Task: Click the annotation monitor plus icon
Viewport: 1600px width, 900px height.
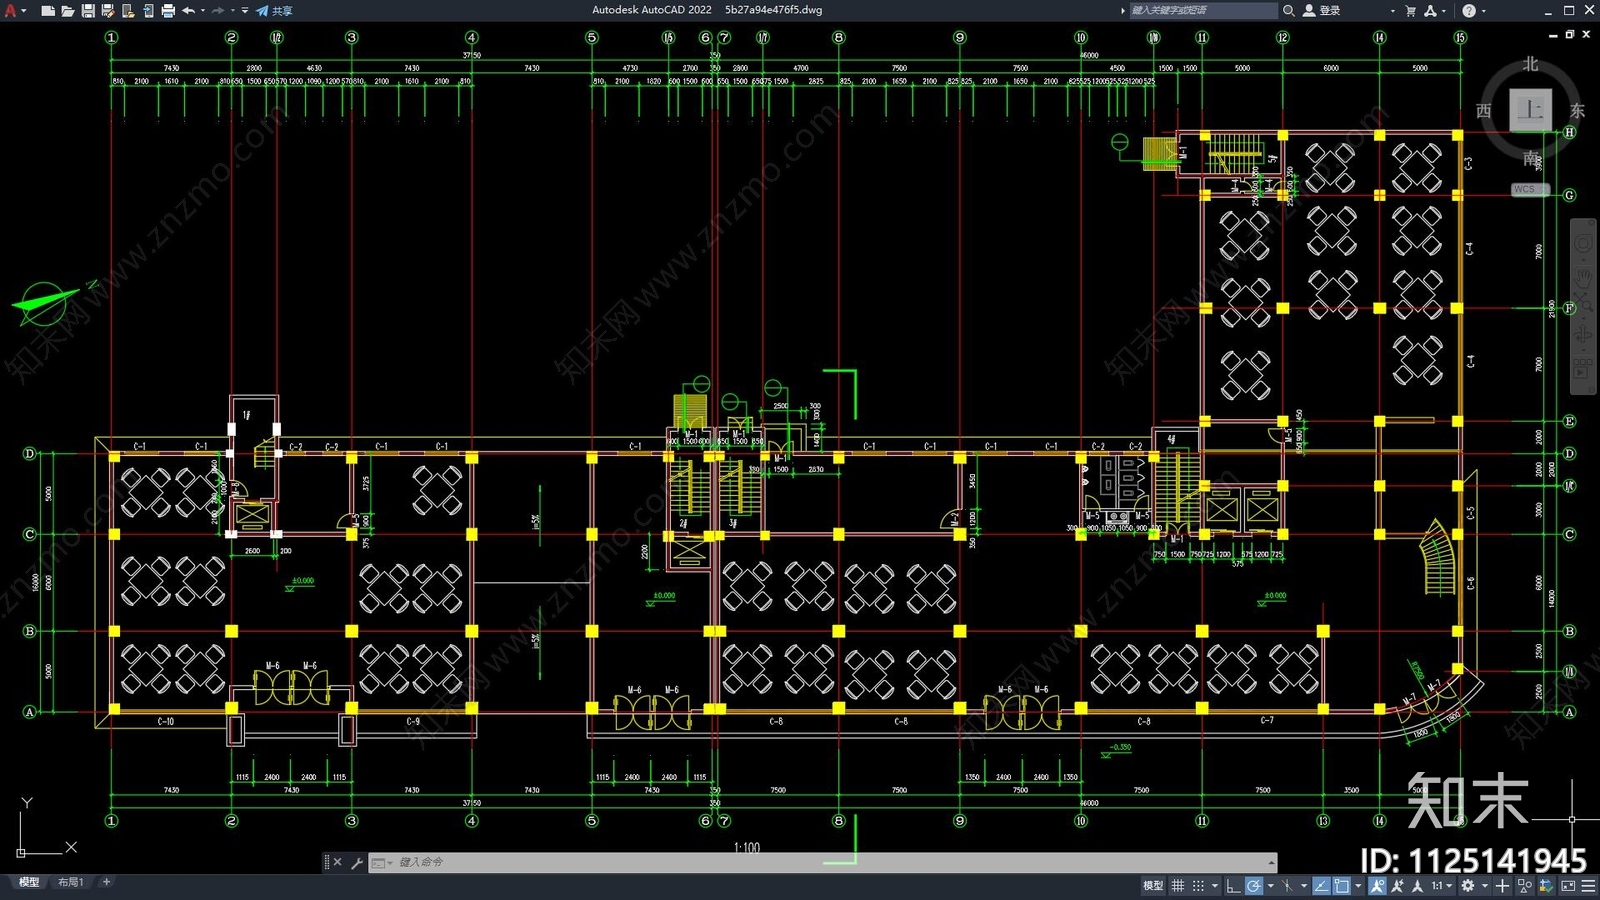Action: pos(1502,886)
